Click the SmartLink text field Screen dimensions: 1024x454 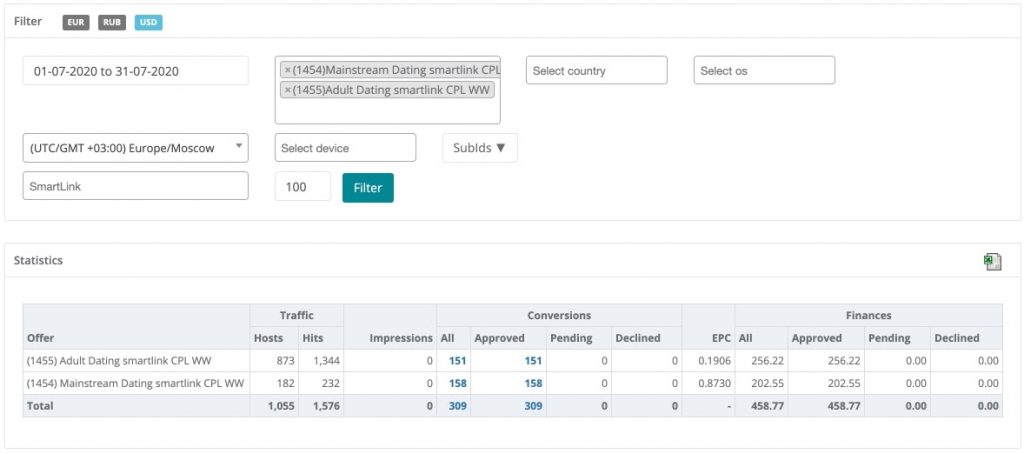pyautogui.click(x=135, y=186)
